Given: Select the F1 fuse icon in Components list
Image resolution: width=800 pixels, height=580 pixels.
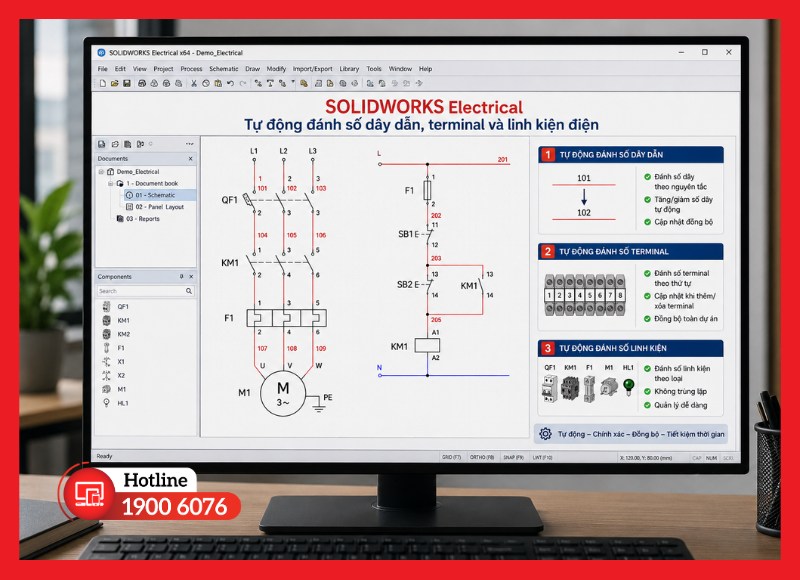Looking at the screenshot, I should 107,347.
